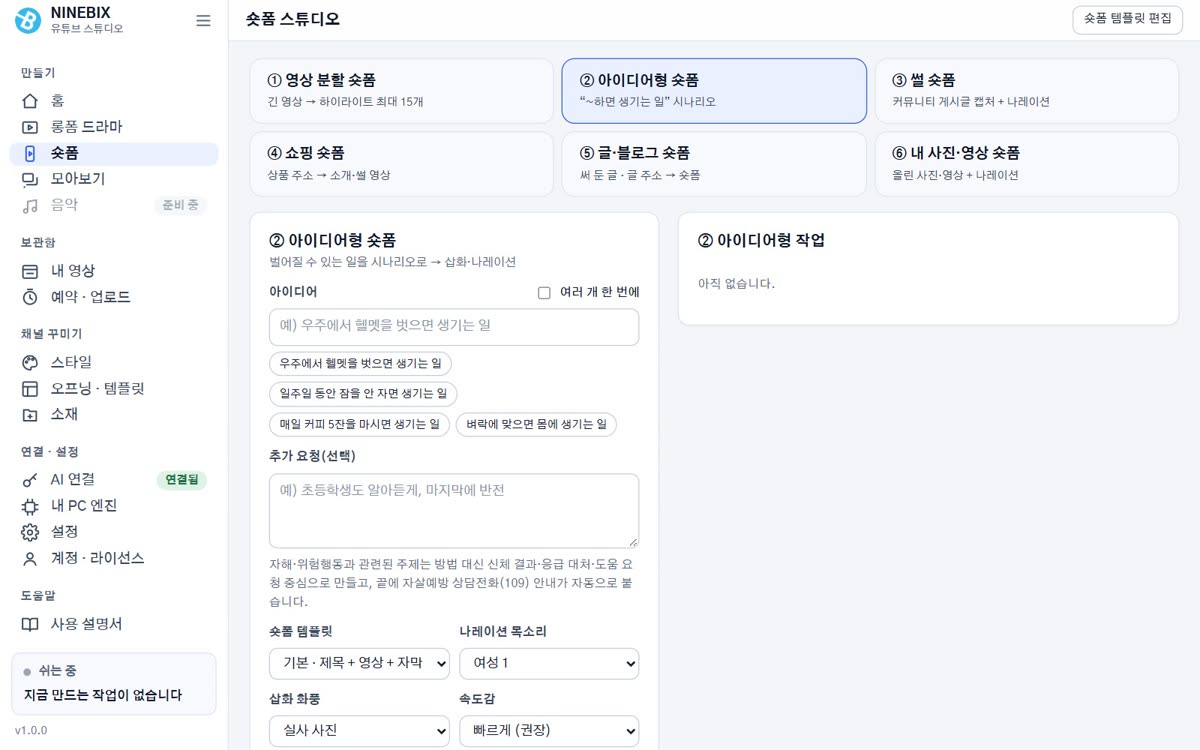Click the 설정 gear icon
The width and height of the screenshot is (1200, 750).
(x=30, y=532)
